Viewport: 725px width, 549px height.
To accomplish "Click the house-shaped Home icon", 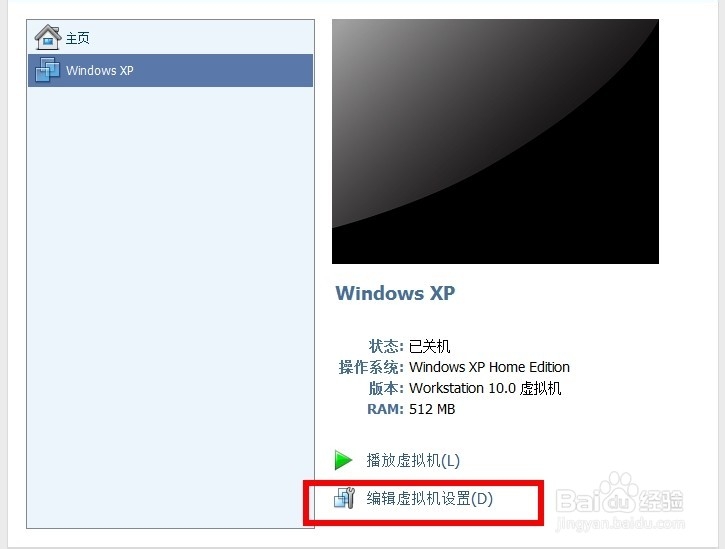I will point(48,37).
